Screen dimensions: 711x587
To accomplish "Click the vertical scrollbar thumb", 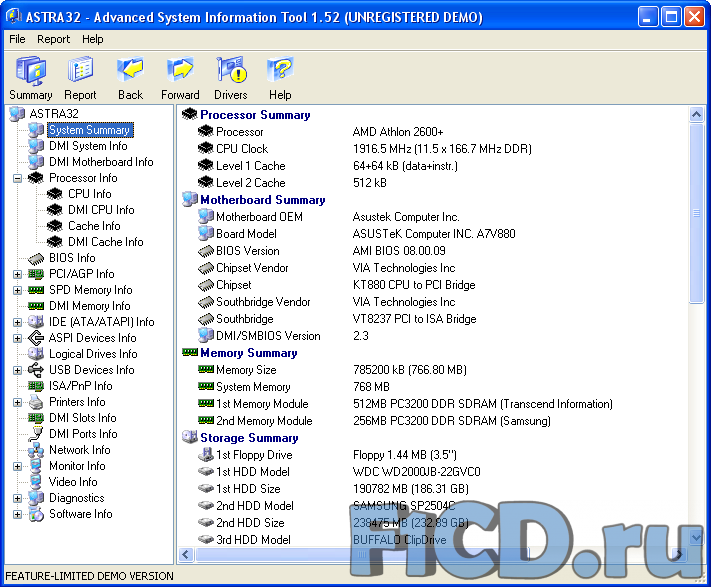I will 696,213.
